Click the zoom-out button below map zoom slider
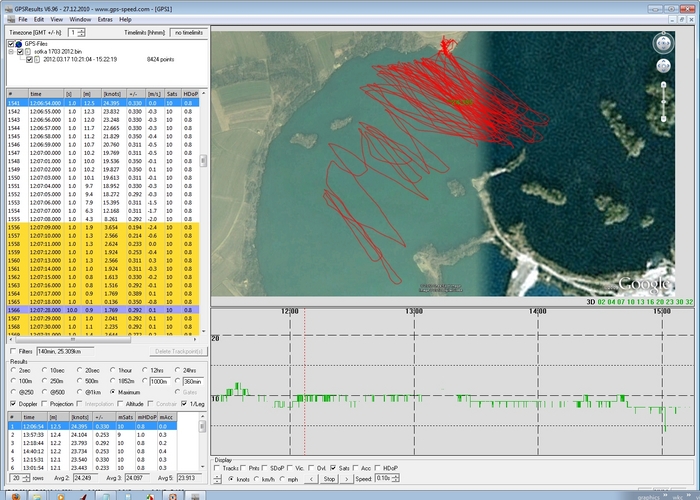The image size is (700, 500). (x=663, y=119)
